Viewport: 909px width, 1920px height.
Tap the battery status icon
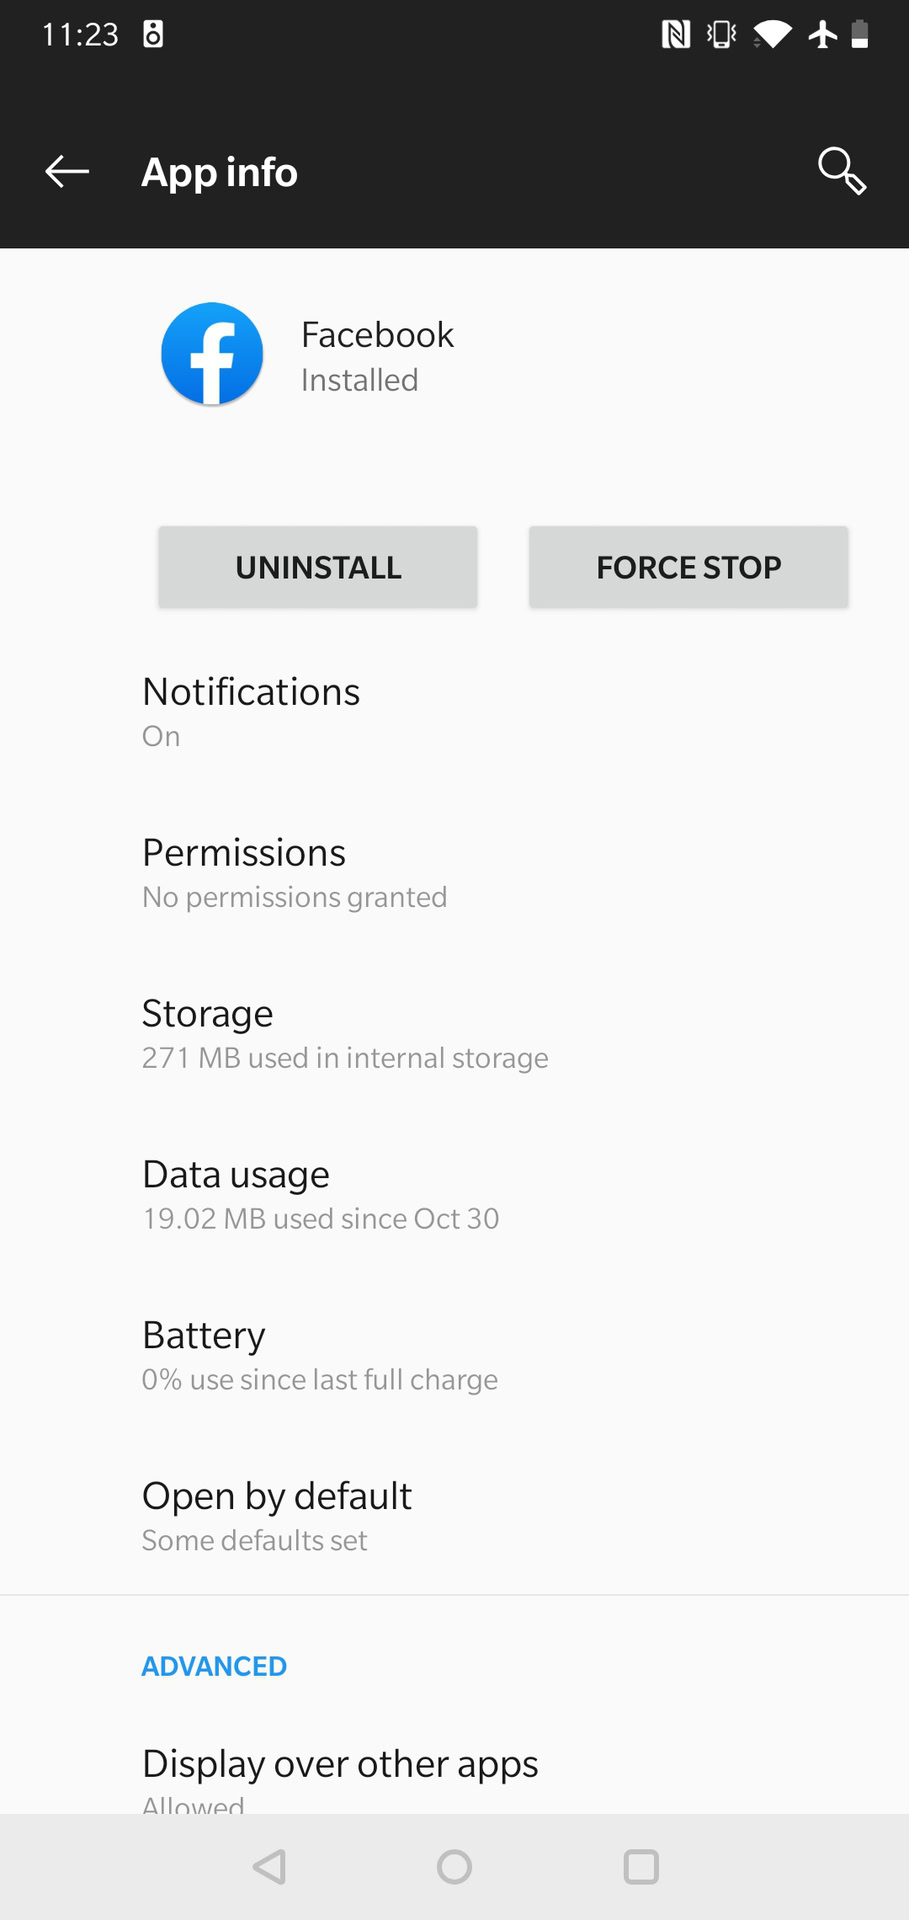(x=860, y=35)
